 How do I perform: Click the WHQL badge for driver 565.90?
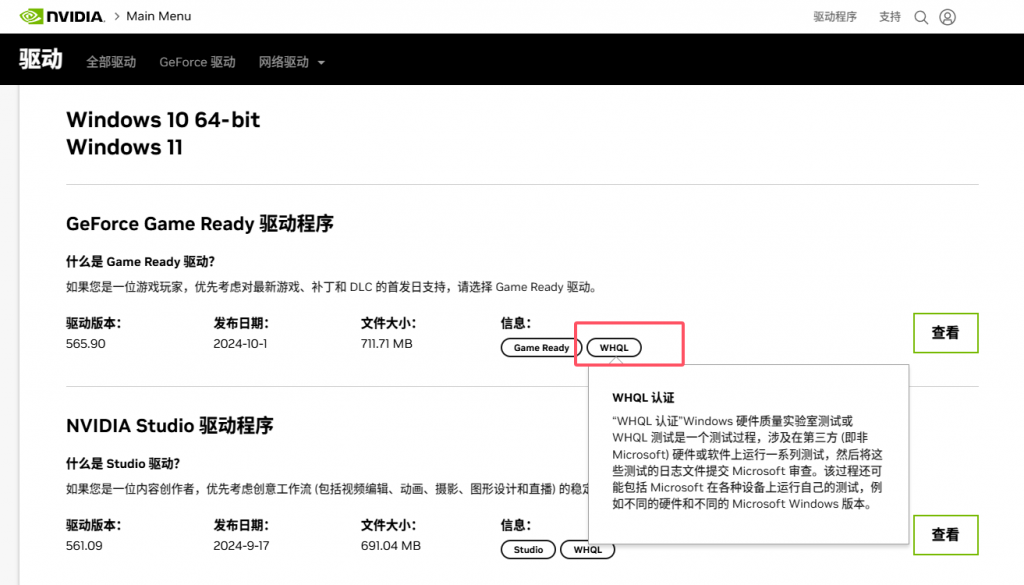614,348
